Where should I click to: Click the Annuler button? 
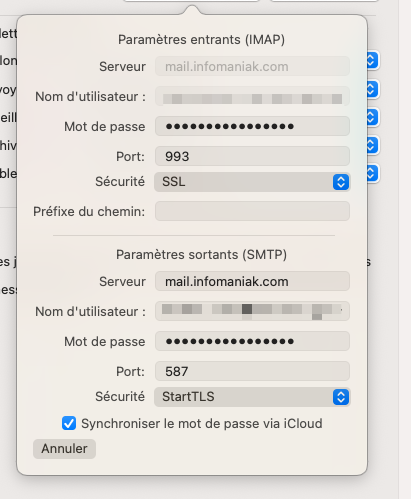(64, 449)
